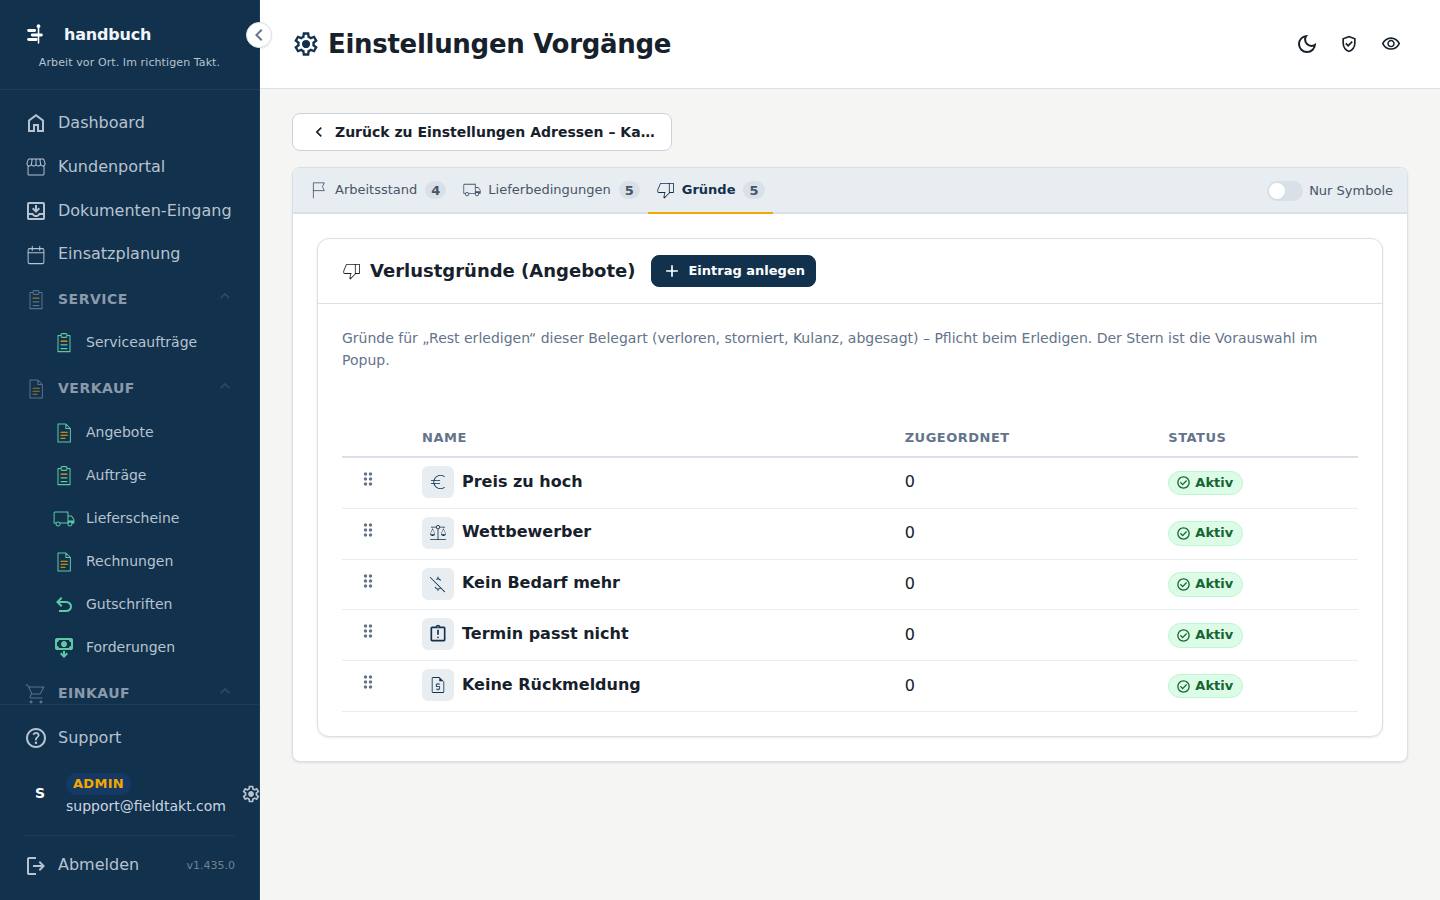Grab the drag handle of Kein Bedarf mehr

368,582
